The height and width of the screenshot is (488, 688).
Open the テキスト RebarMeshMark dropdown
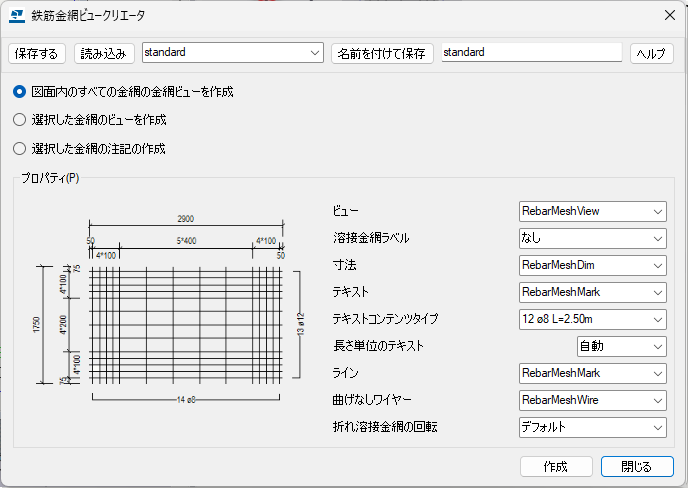(592, 292)
